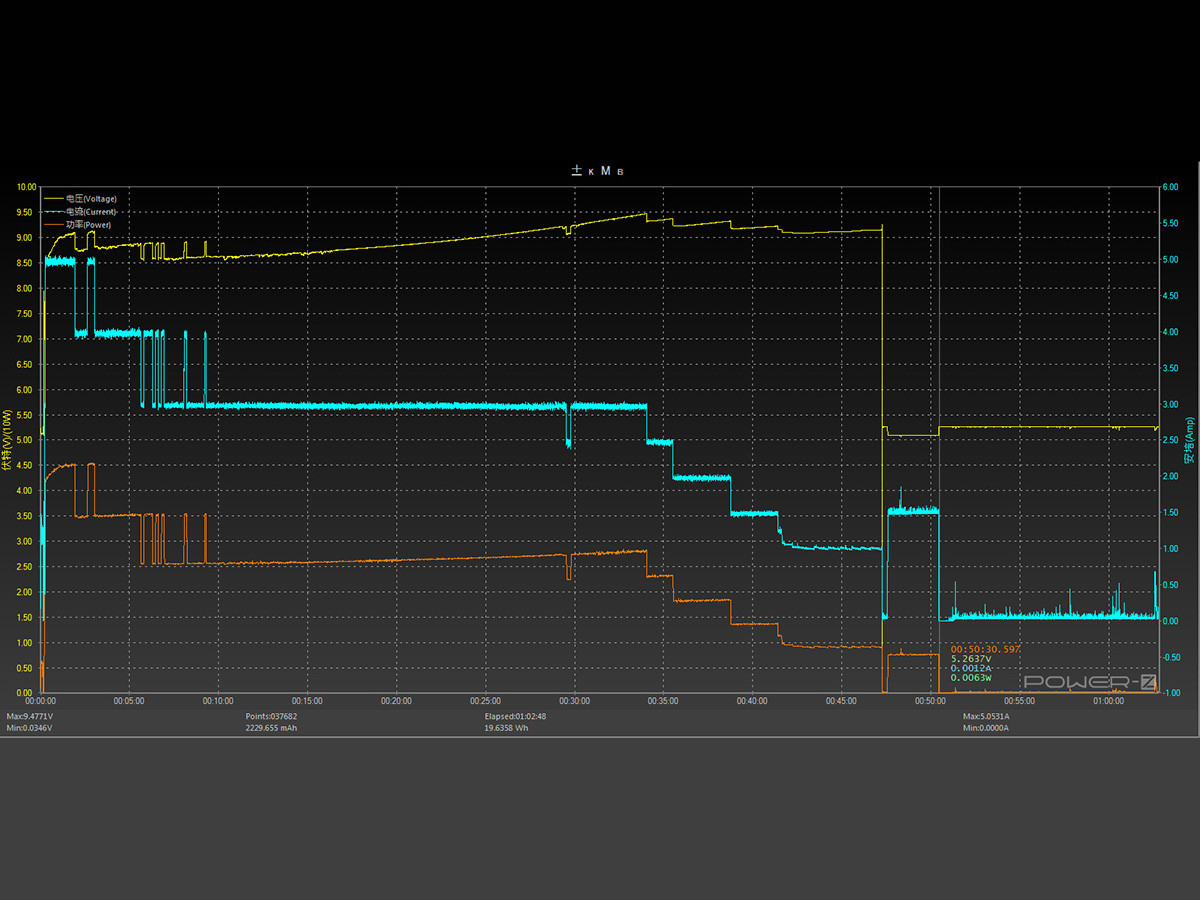Click the chart title above the graph
This screenshot has height=900, width=1200.
tap(598, 172)
